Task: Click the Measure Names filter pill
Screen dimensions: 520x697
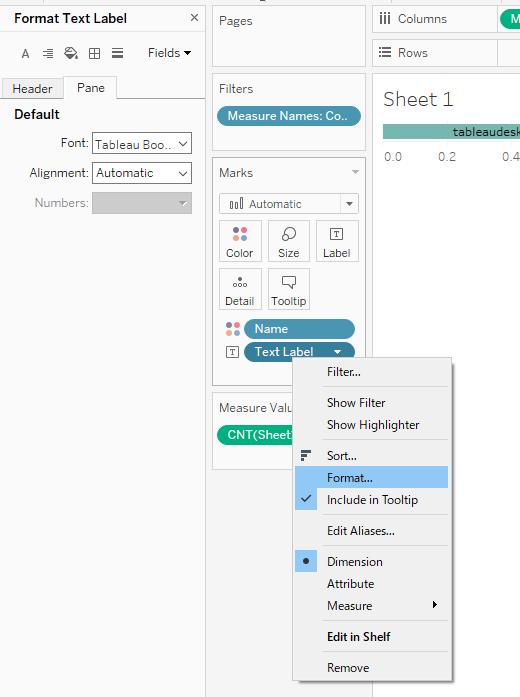Action: click(289, 116)
